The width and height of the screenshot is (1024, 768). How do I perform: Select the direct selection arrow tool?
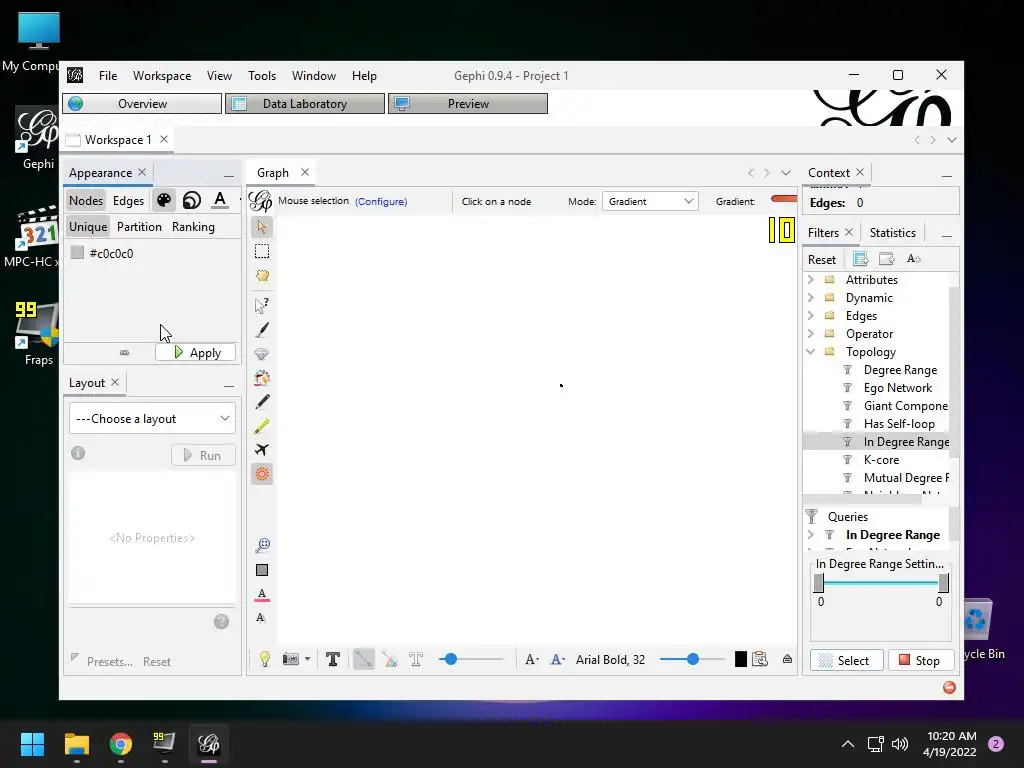pyautogui.click(x=262, y=227)
